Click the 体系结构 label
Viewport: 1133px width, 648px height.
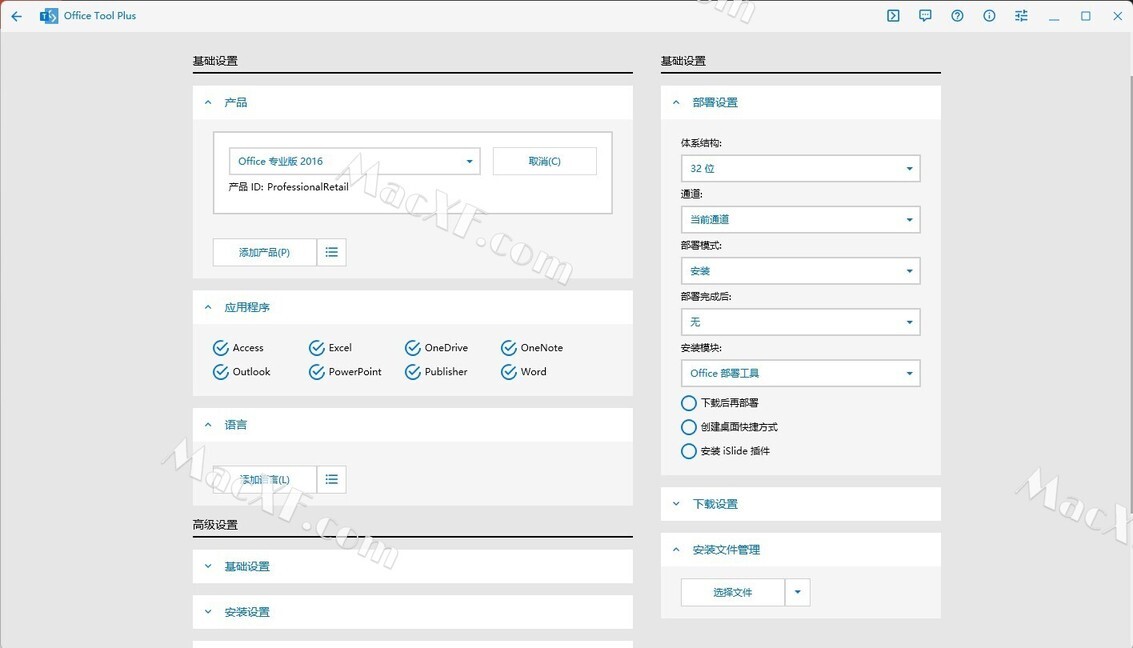(701, 143)
